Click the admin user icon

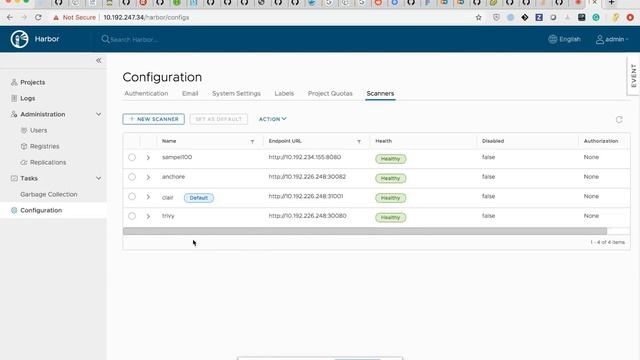[x=600, y=39]
